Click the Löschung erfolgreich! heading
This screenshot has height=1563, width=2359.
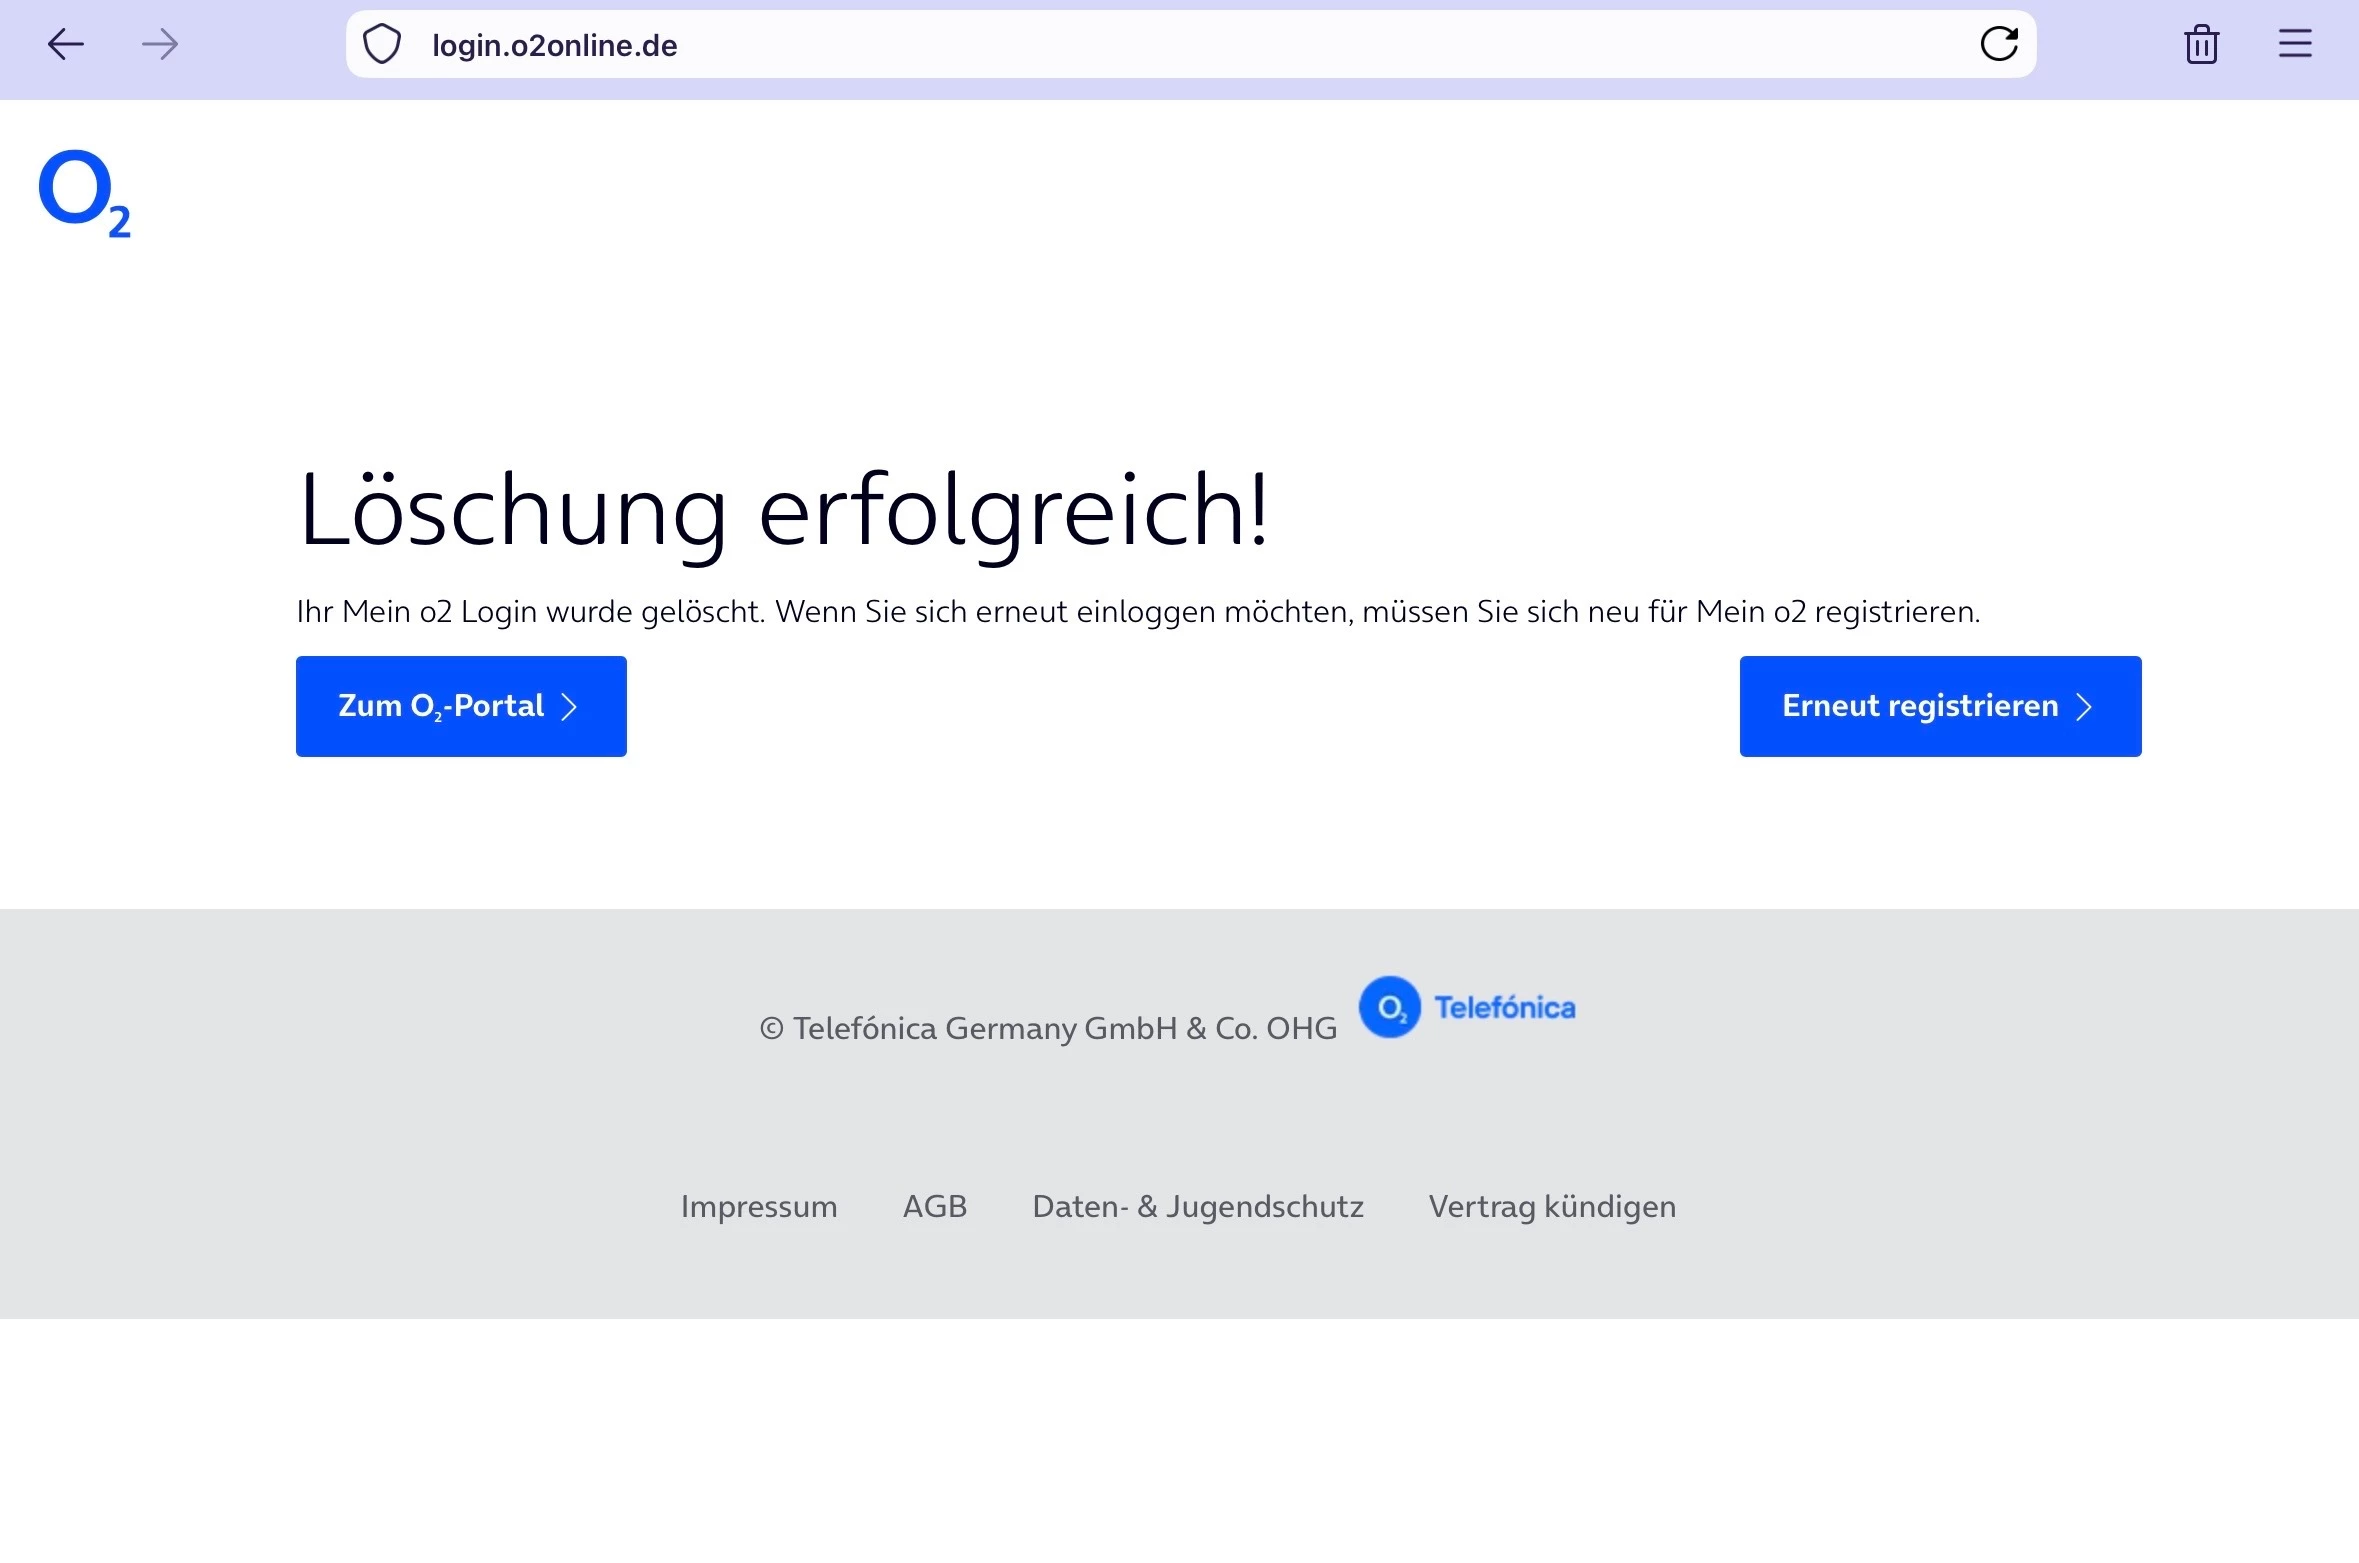tap(783, 510)
